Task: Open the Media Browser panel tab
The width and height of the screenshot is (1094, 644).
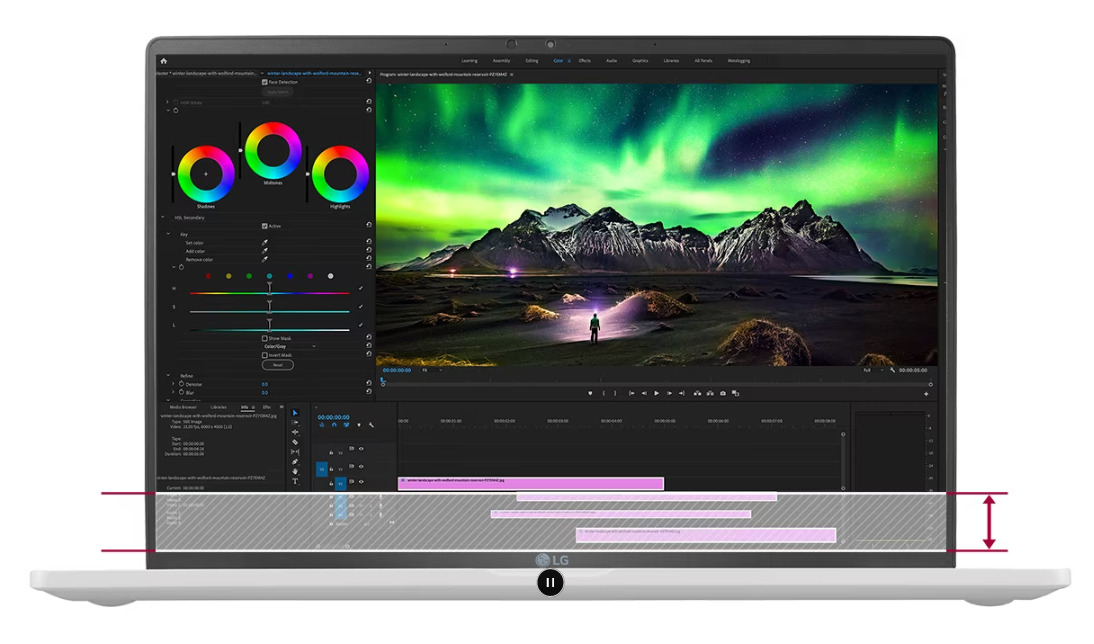Action: (183, 407)
